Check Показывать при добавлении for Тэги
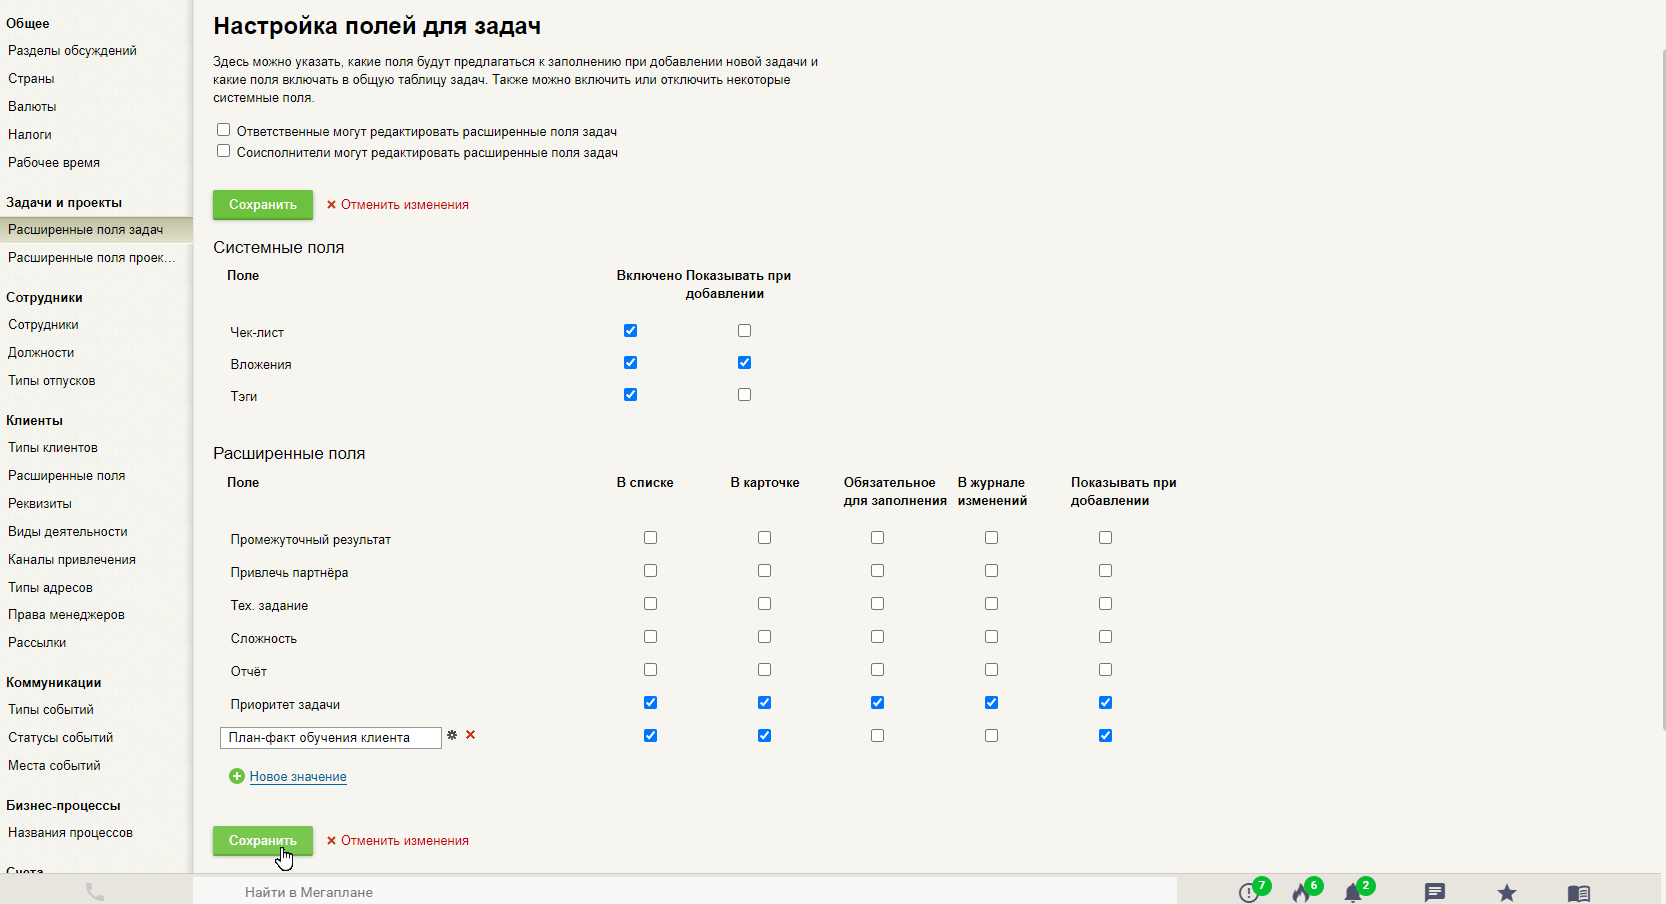This screenshot has height=904, width=1666. tap(744, 395)
